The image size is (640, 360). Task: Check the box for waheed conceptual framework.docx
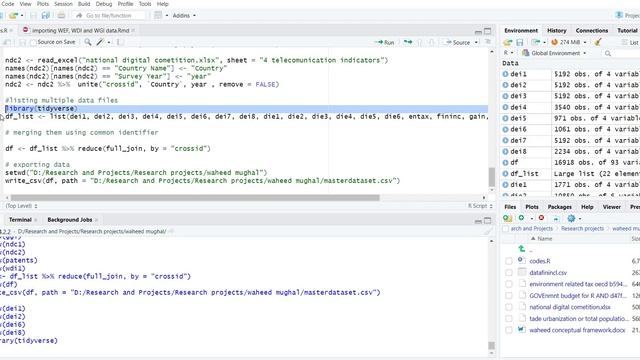click(x=509, y=330)
